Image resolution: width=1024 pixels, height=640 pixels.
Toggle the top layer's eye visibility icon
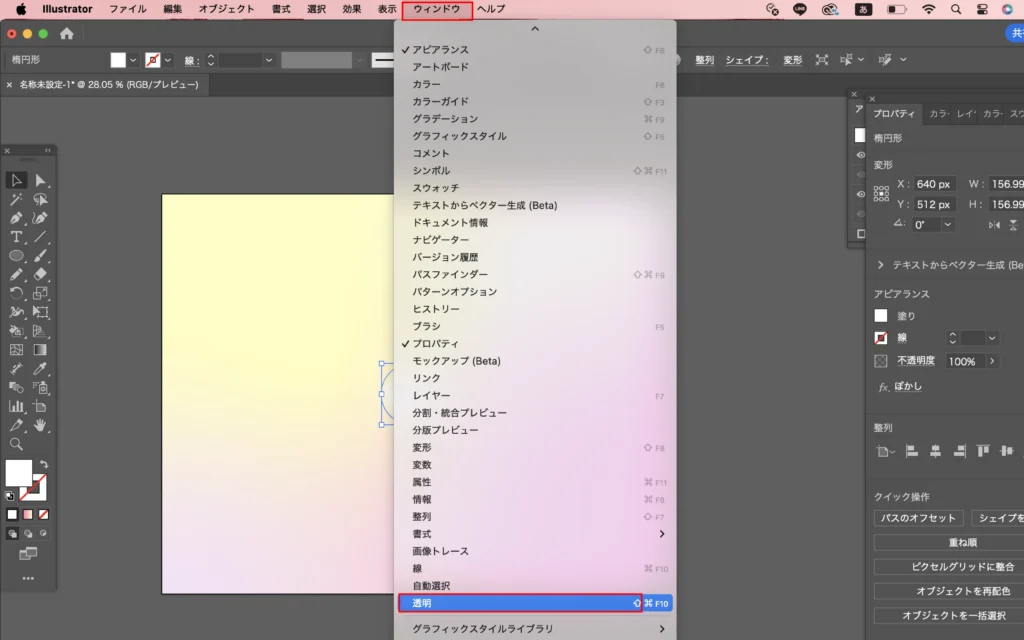pyautogui.click(x=860, y=155)
